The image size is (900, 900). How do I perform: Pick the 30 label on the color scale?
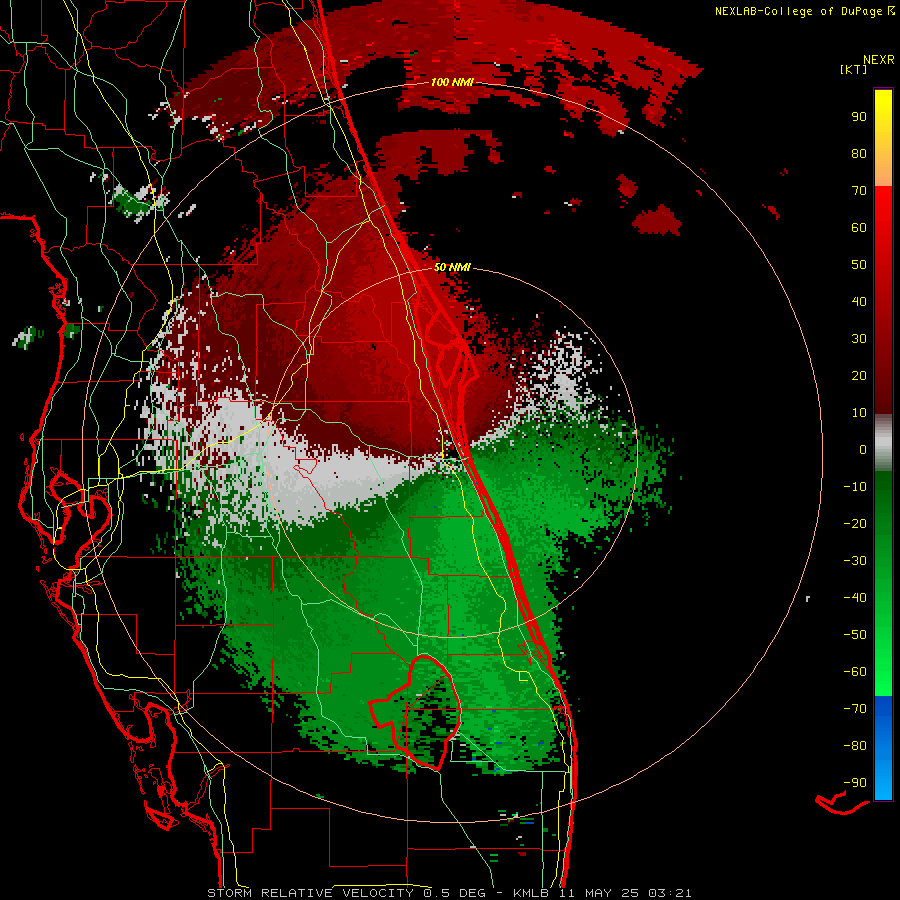click(x=859, y=339)
